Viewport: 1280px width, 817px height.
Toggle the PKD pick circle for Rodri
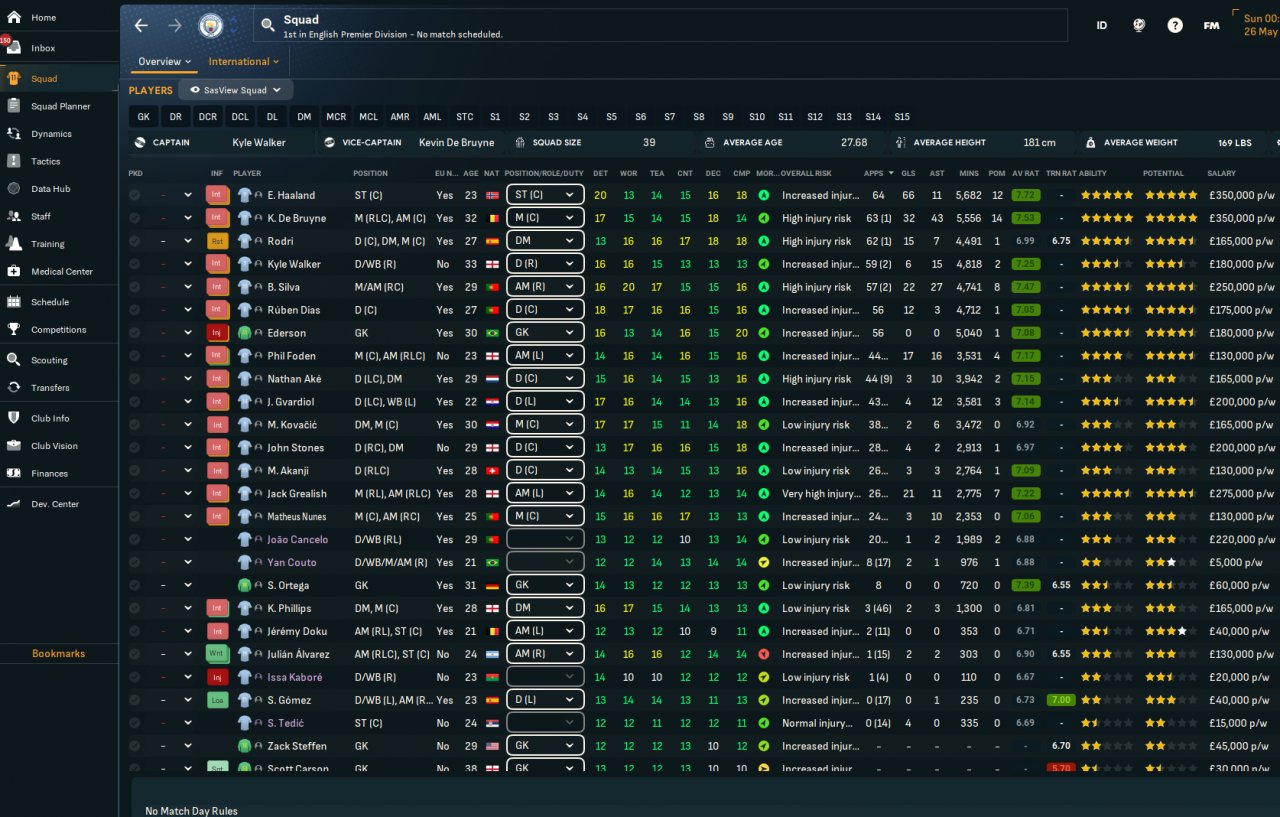pyautogui.click(x=135, y=241)
